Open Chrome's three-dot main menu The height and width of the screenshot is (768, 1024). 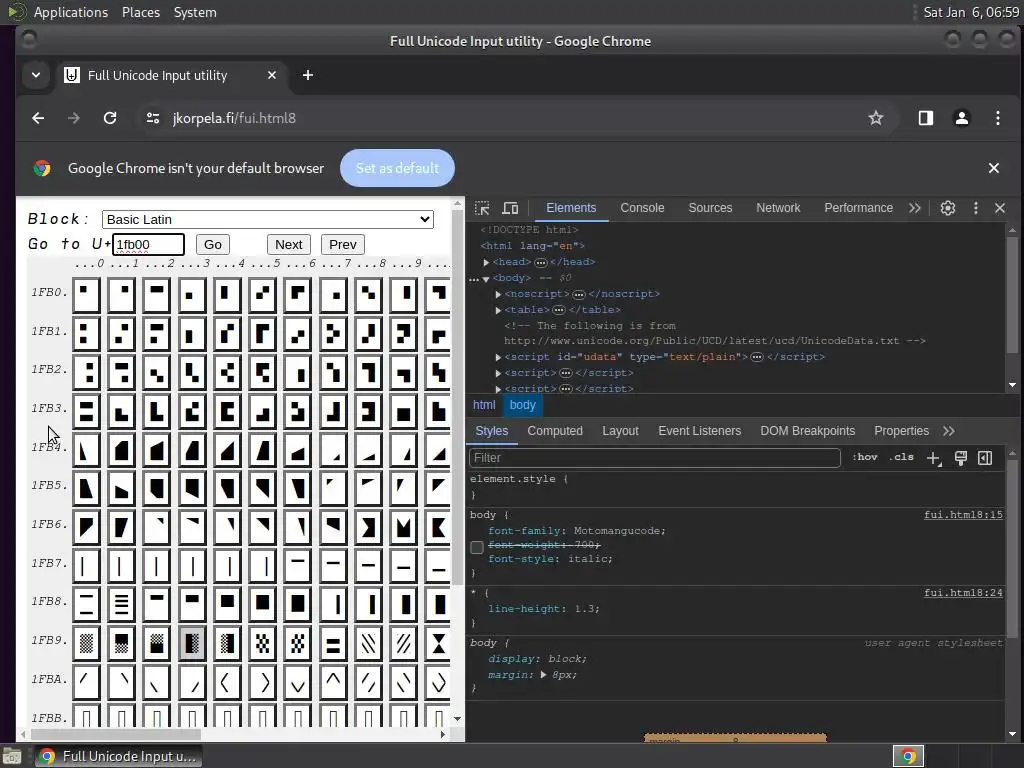tap(997, 118)
